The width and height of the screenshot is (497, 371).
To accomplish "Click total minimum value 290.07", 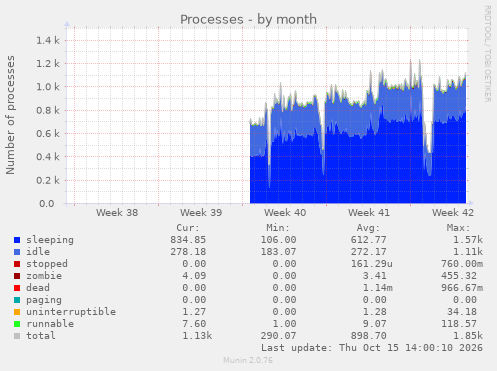I will click(278, 336).
